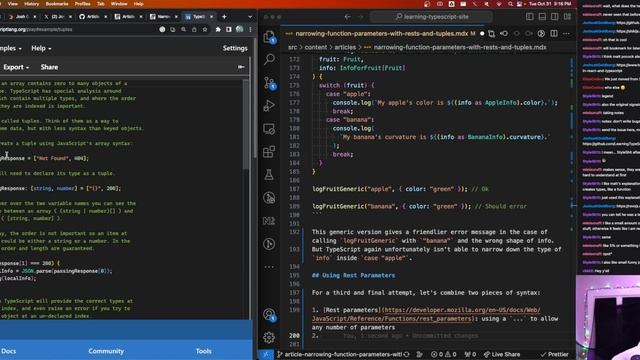The height and width of the screenshot is (360, 640).
Task: Open the Run and Debug view
Action: pyautogui.click(x=269, y=106)
